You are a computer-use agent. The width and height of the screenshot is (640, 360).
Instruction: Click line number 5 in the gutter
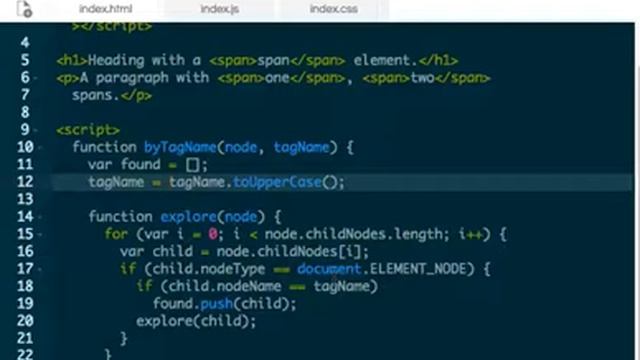point(25,60)
